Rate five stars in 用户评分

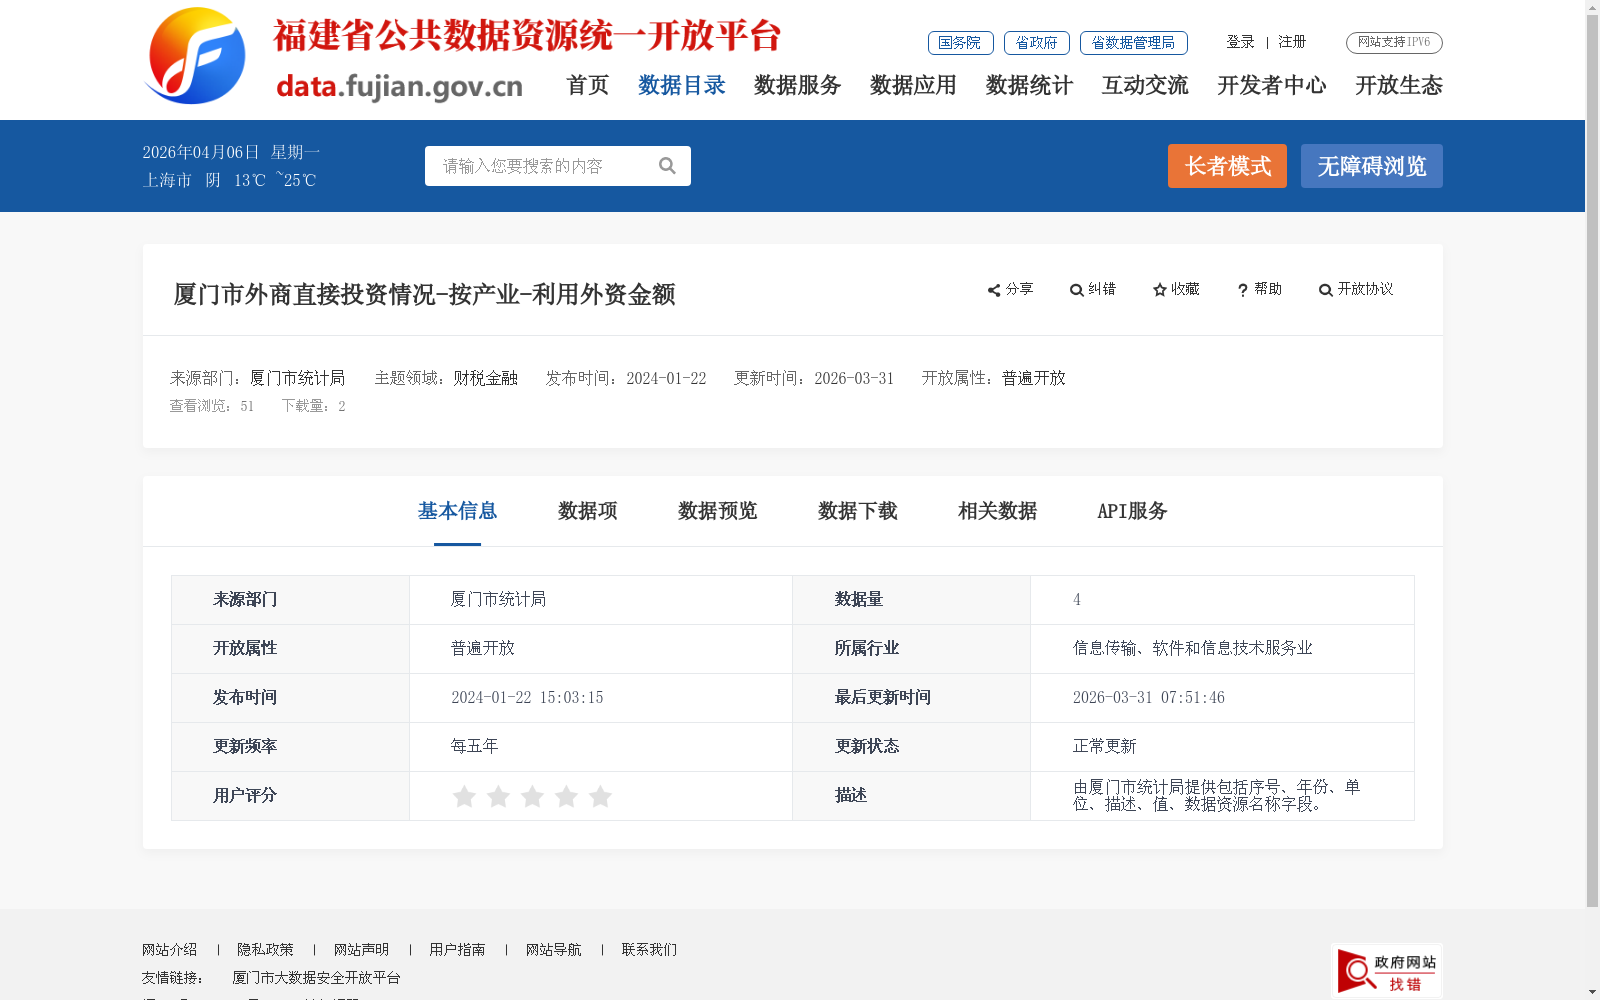[600, 796]
